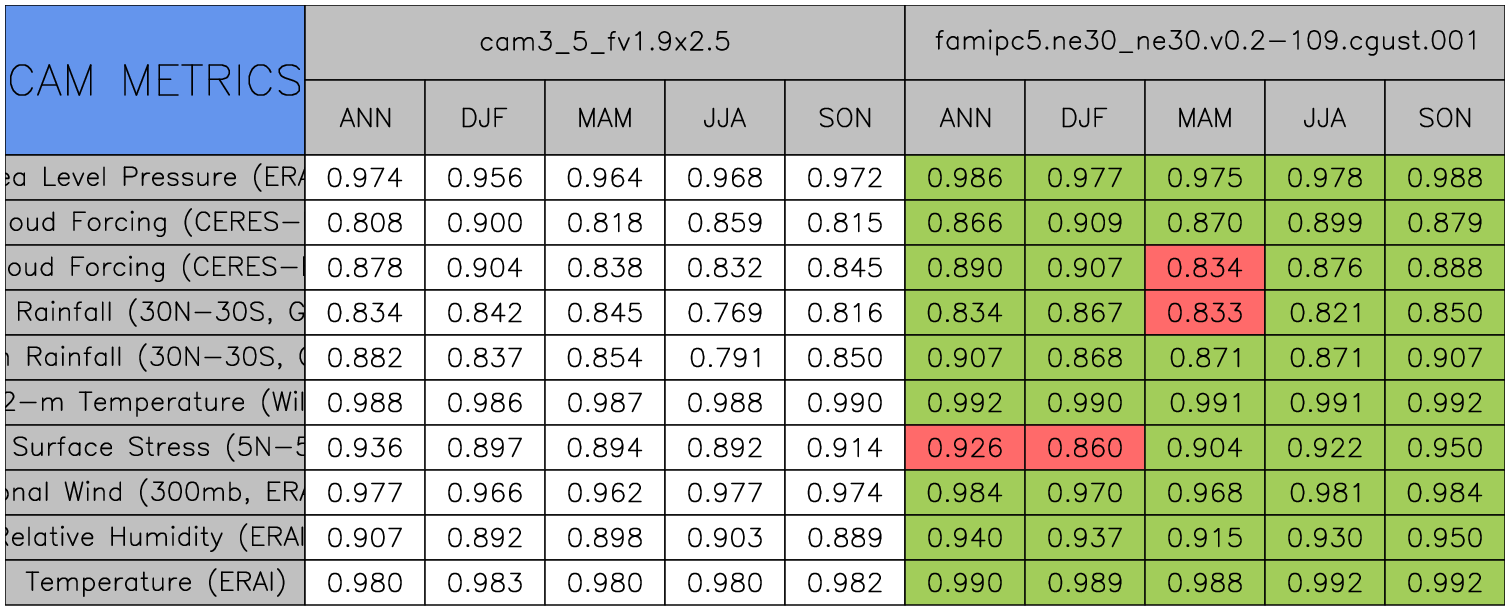The image size is (1510, 611).
Task: Click ANN header under the famipc5 model
Action: [x=965, y=118]
